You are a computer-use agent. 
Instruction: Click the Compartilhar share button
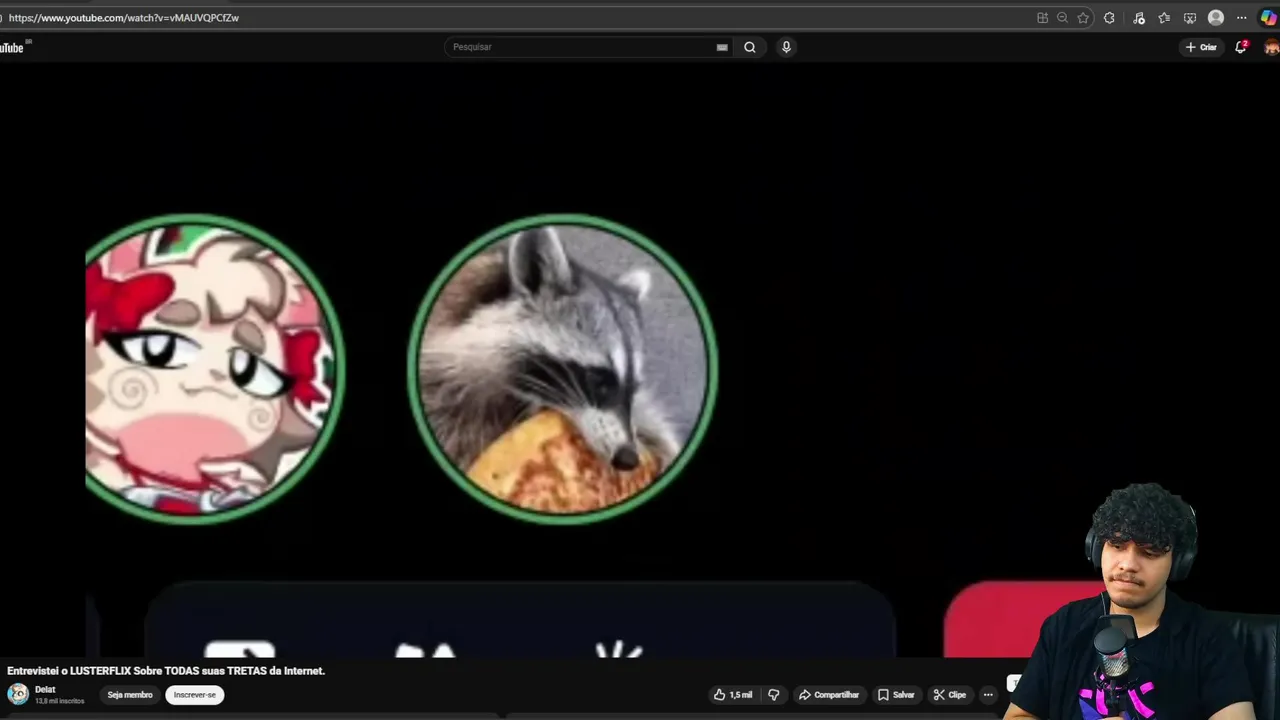coord(829,695)
